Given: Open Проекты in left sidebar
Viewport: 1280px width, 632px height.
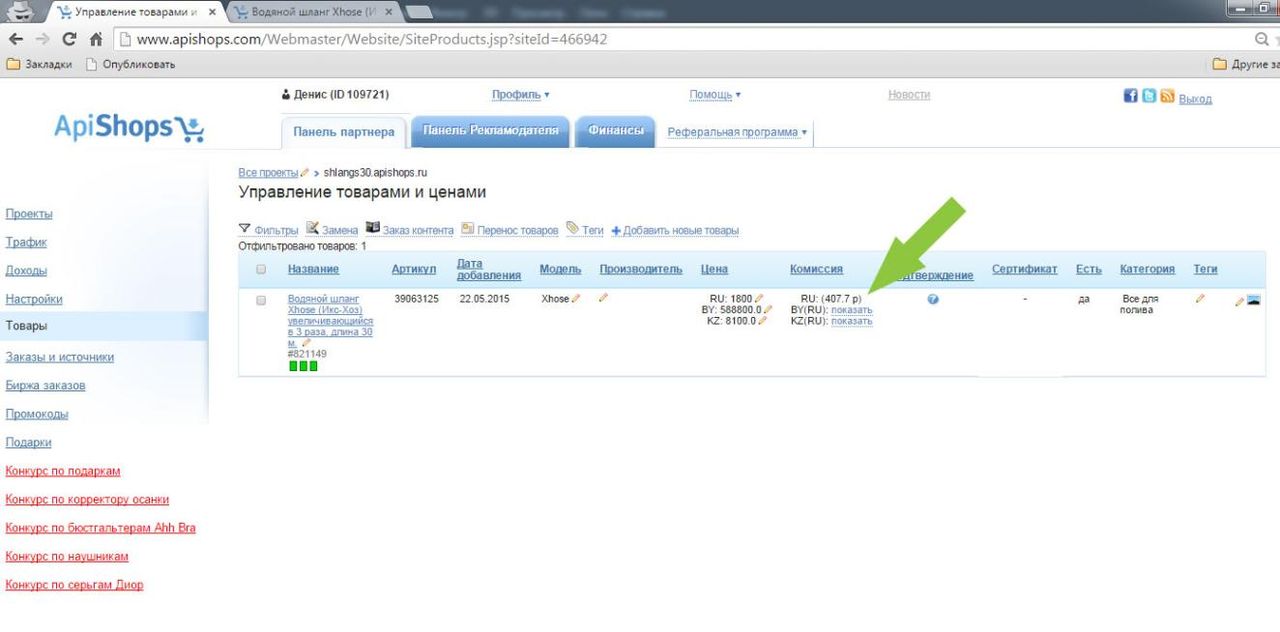Looking at the screenshot, I should tap(29, 214).
